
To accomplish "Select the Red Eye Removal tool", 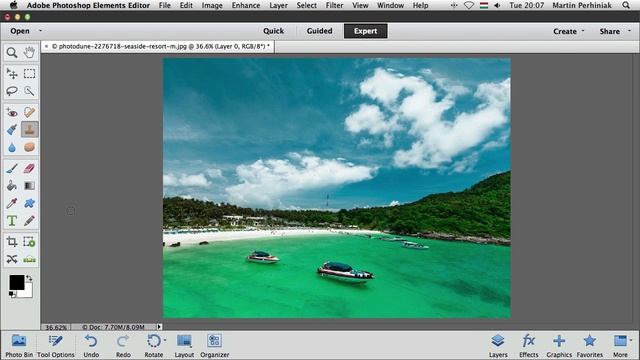I will (x=12, y=112).
